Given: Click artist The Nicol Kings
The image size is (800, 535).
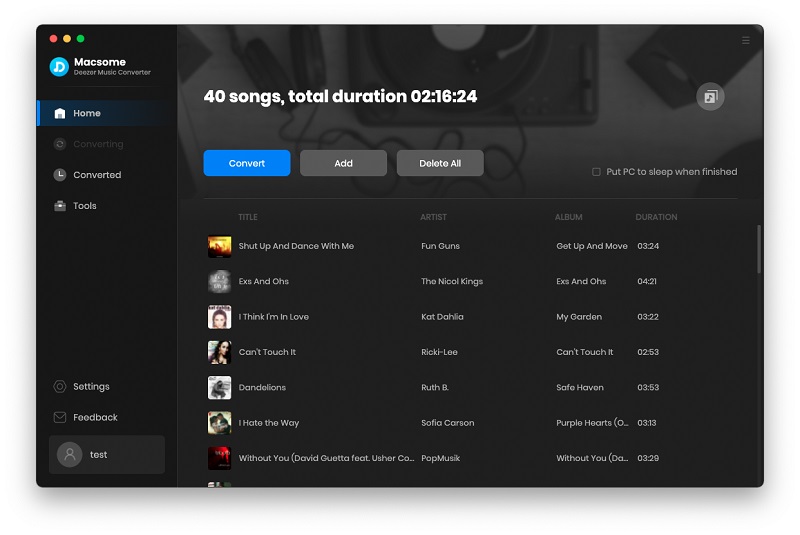Looking at the screenshot, I should [452, 282].
